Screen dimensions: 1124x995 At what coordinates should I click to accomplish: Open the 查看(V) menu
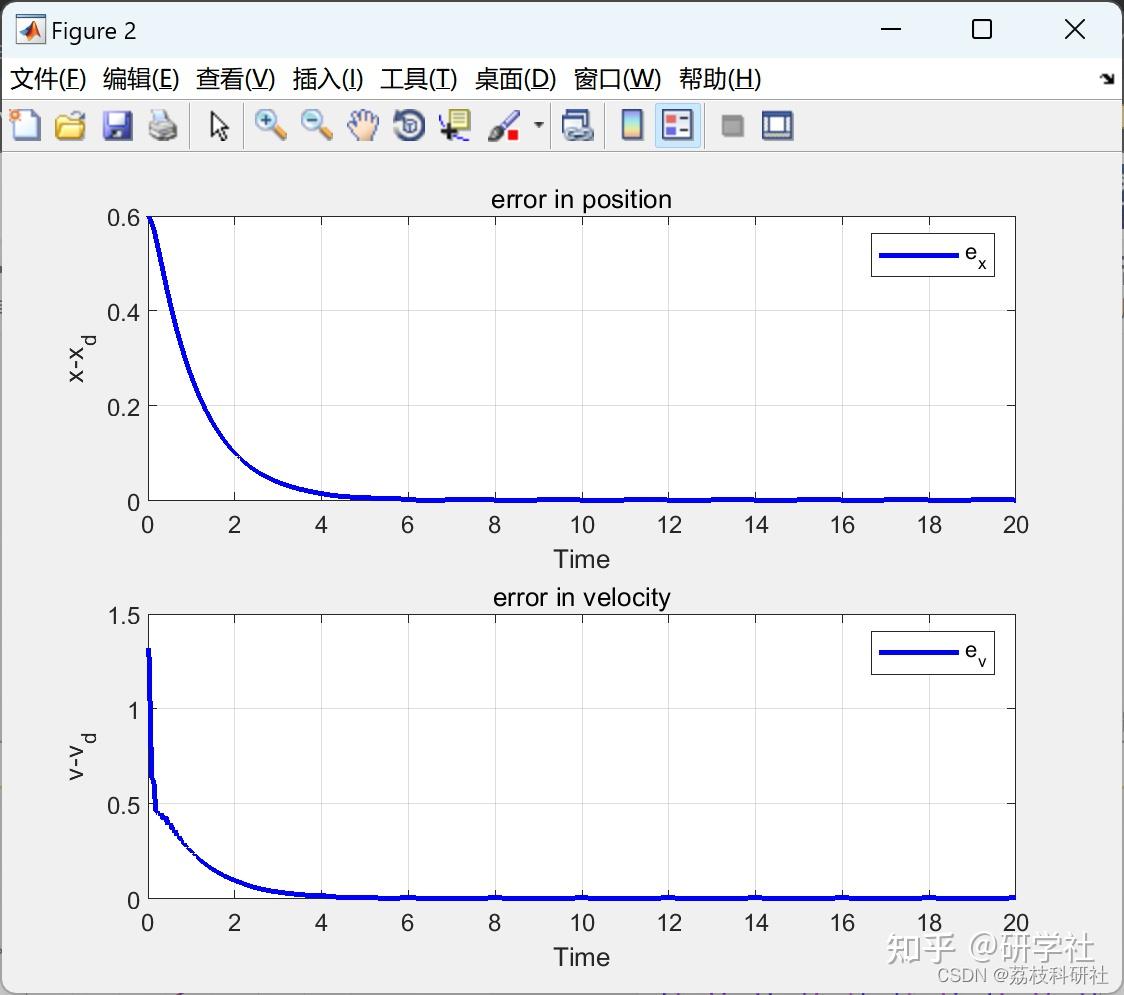[x=235, y=79]
